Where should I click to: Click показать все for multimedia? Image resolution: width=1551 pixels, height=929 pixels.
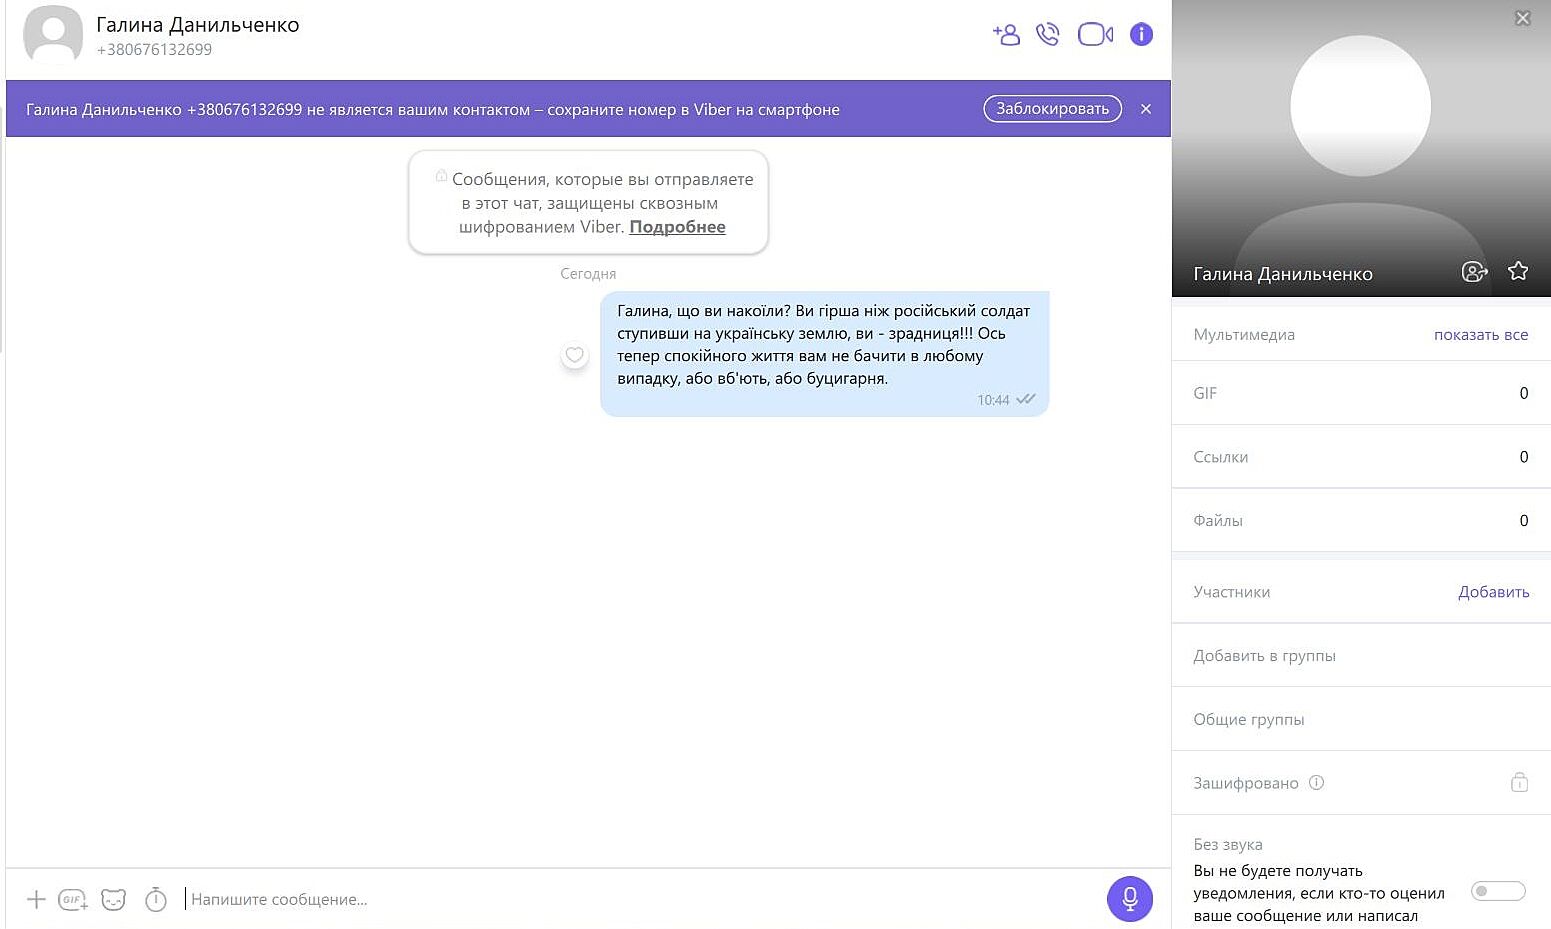pyautogui.click(x=1480, y=335)
